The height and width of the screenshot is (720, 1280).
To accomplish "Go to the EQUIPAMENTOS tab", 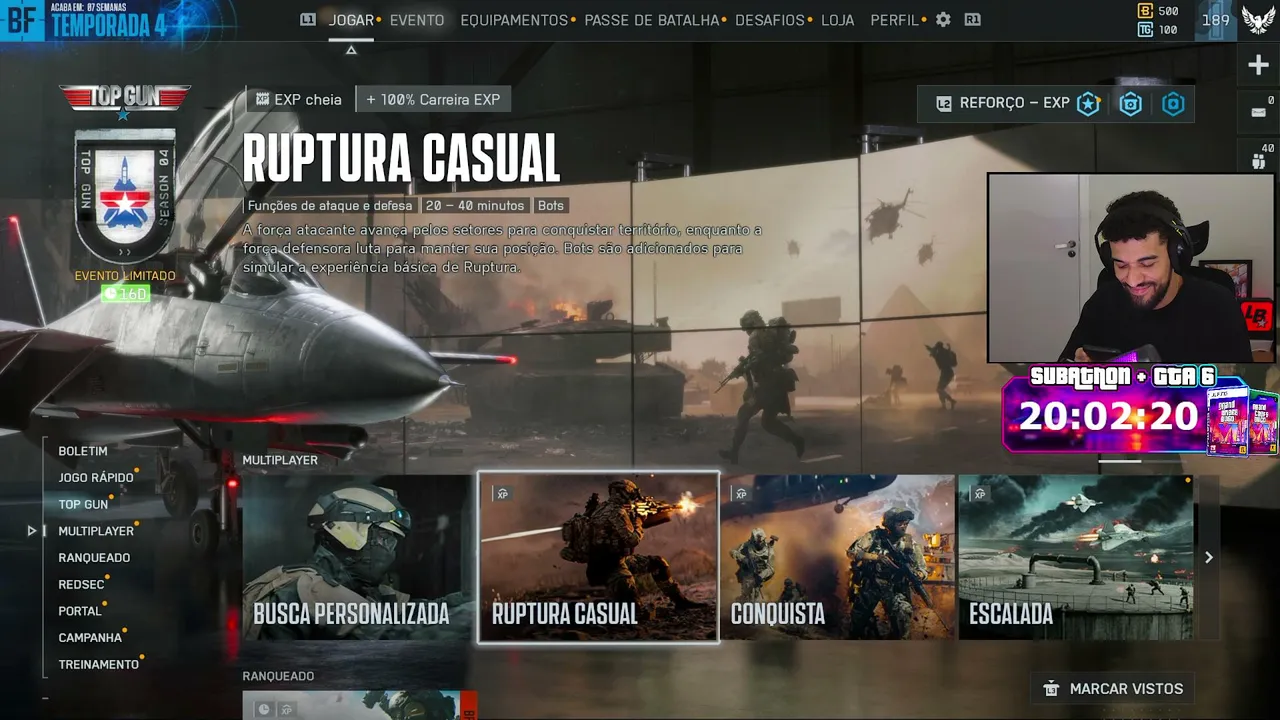I will point(514,20).
